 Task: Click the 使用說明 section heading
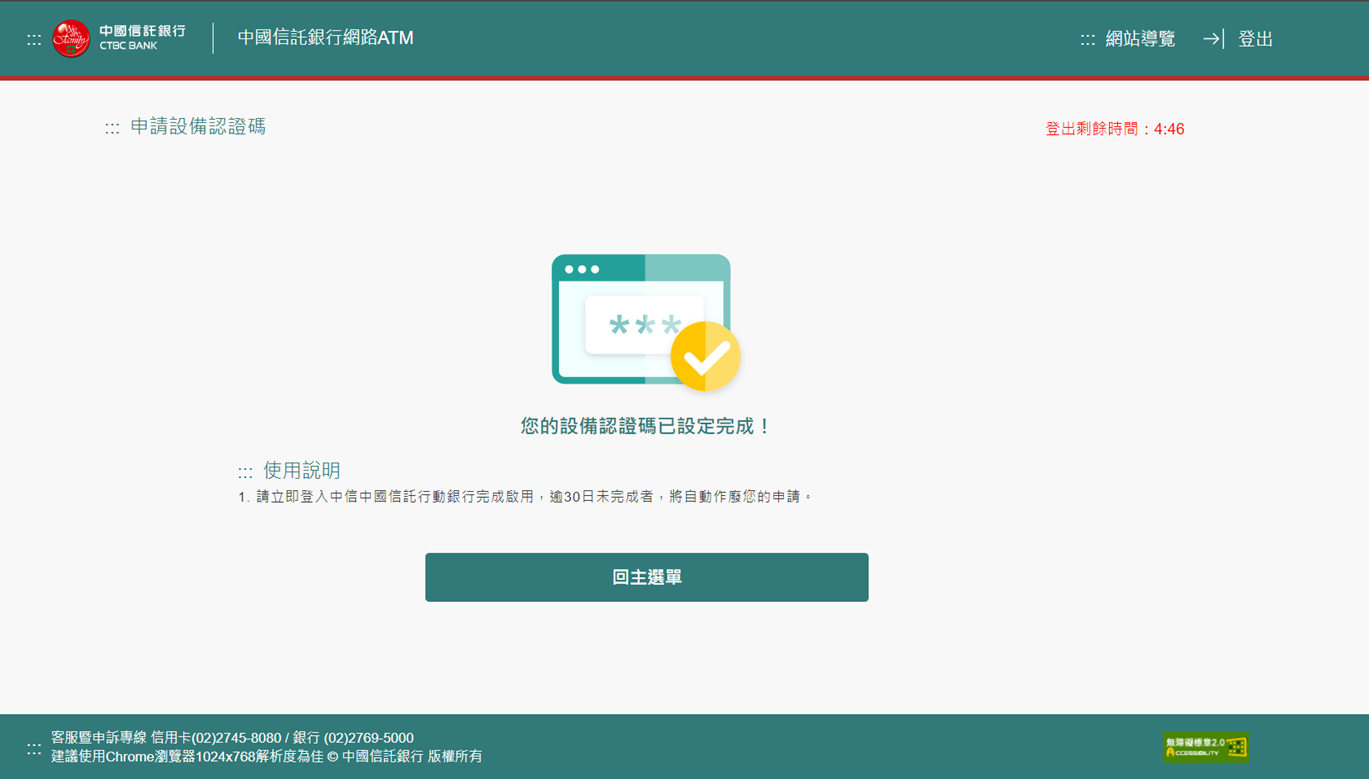click(302, 470)
